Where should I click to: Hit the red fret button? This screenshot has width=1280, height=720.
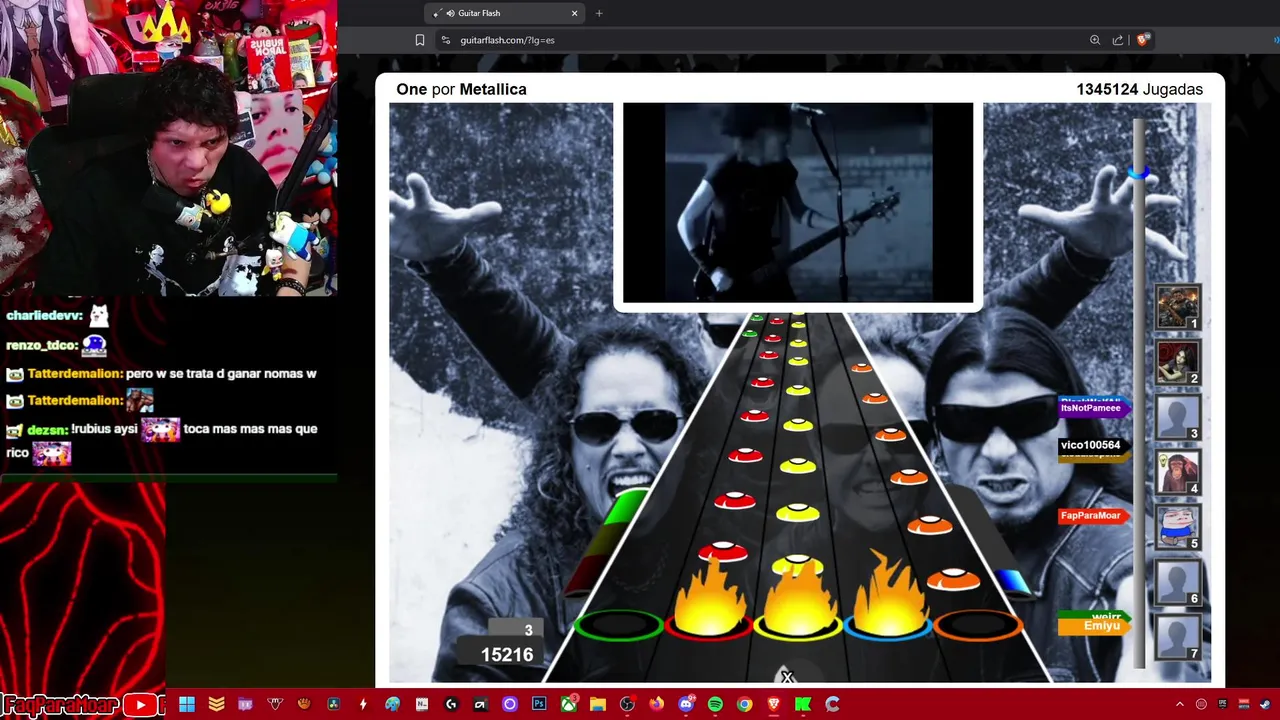click(708, 627)
